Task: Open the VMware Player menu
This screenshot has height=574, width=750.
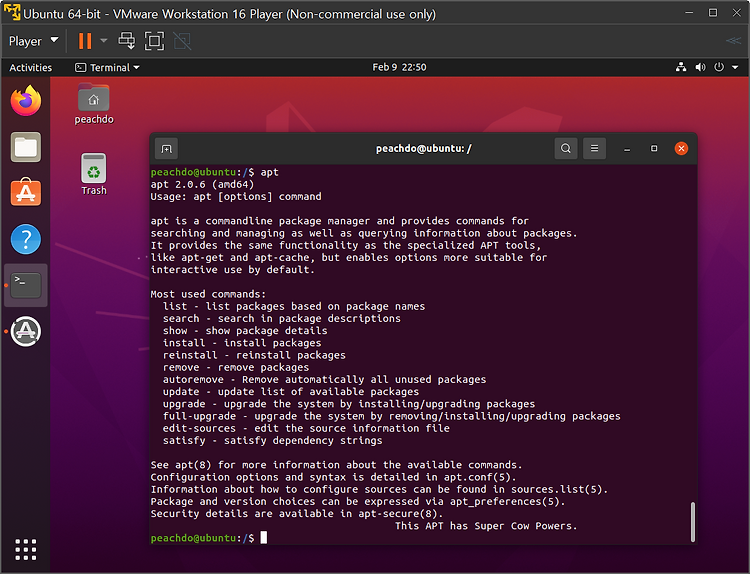Action: click(x=33, y=41)
